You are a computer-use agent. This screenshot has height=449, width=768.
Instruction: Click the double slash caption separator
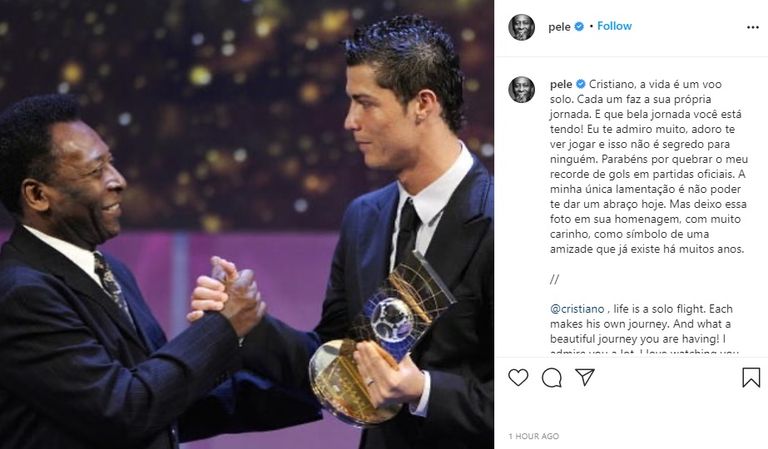coord(554,279)
